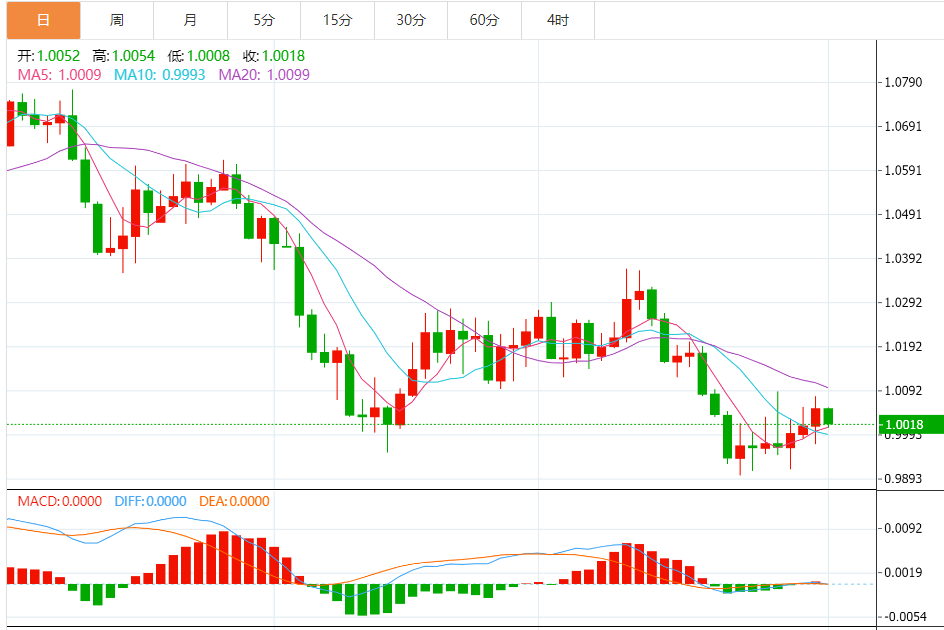944x630 pixels.
Task: Open the 4时 timeframe tab
Action: coord(557,20)
